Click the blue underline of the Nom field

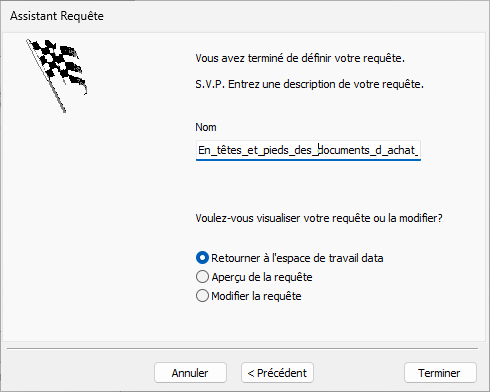[x=308, y=160]
